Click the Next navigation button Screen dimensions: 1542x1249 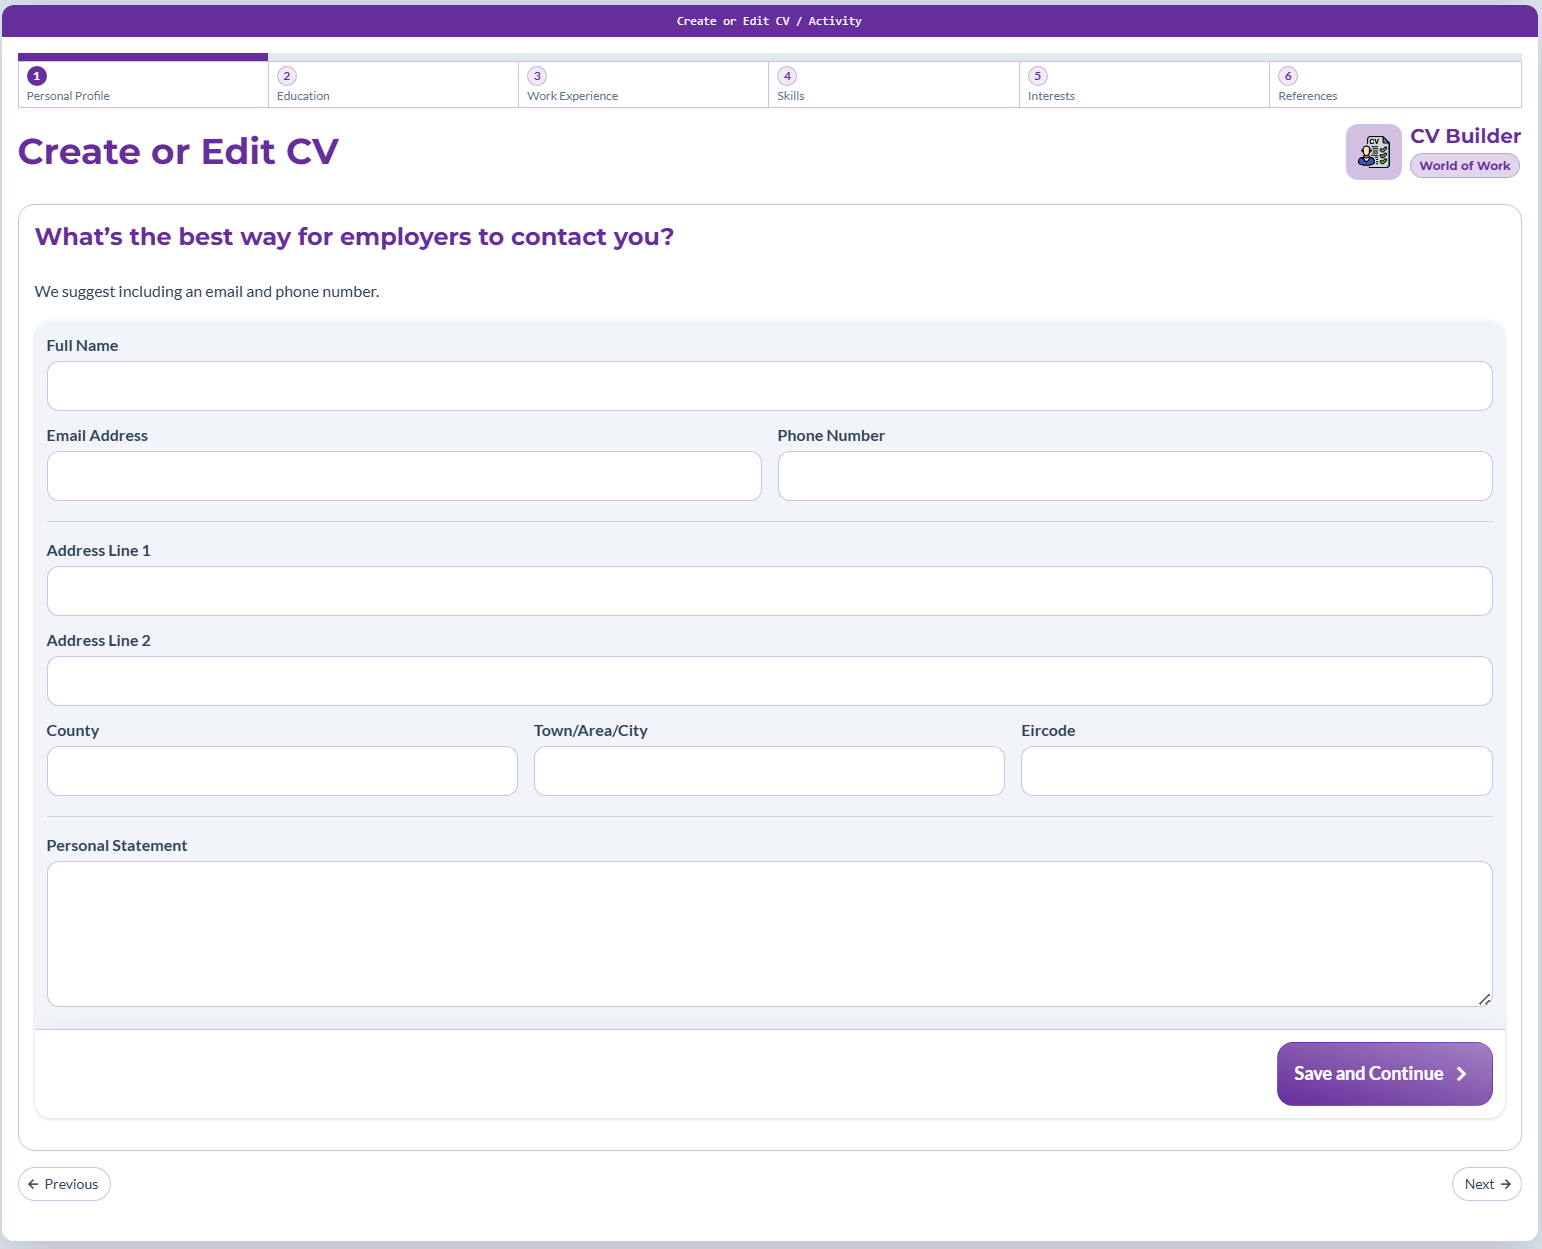[1486, 1184]
